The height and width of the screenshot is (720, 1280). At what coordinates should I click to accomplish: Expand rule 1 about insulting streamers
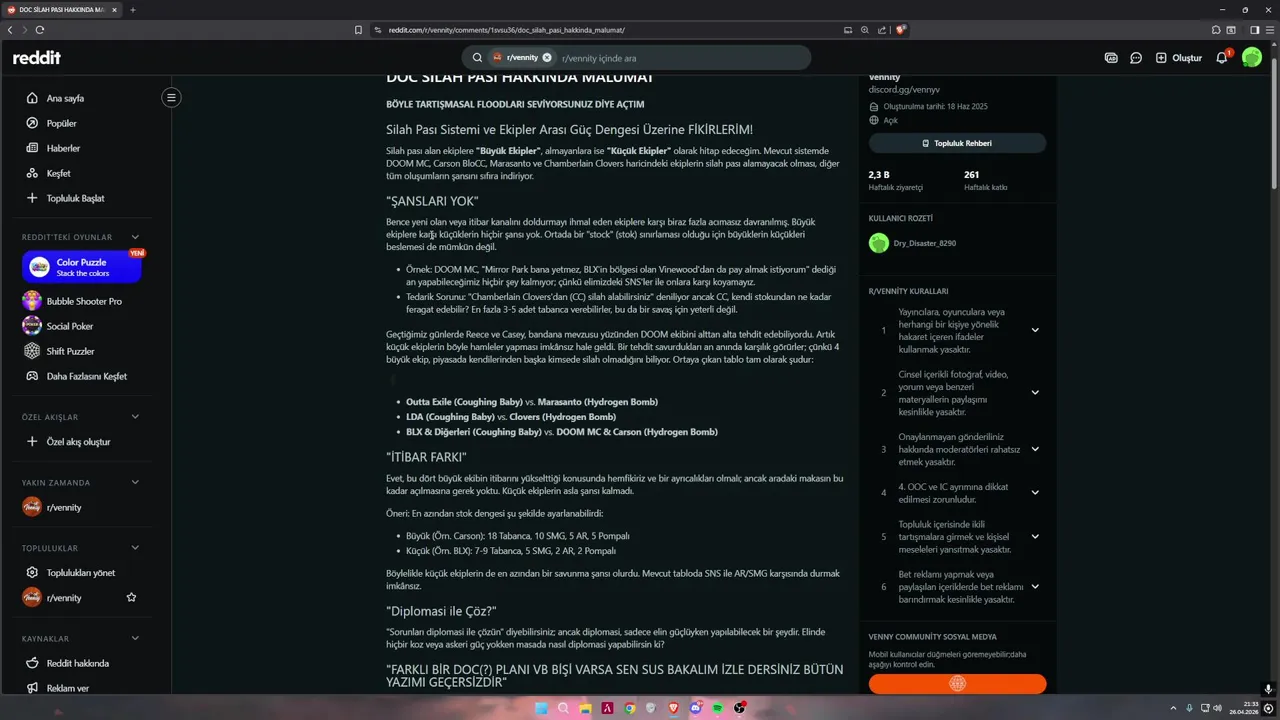coord(1035,330)
